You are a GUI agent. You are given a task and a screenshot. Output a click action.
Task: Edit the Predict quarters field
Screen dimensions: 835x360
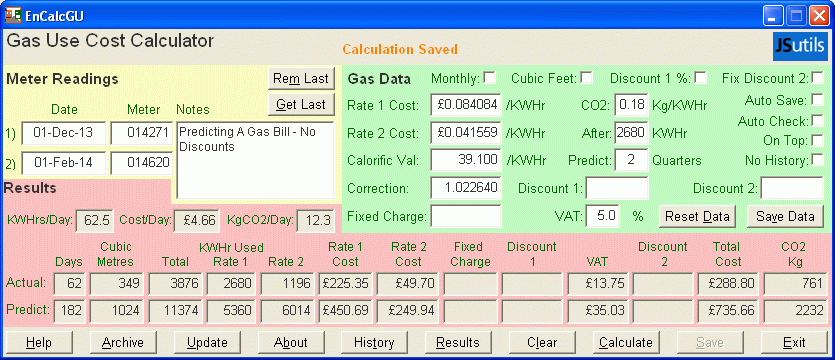632,160
